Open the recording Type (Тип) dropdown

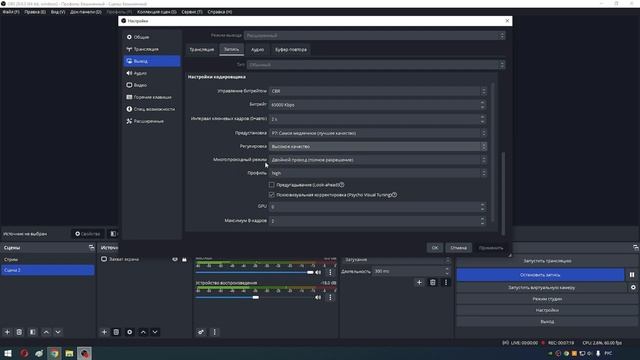[376, 64]
